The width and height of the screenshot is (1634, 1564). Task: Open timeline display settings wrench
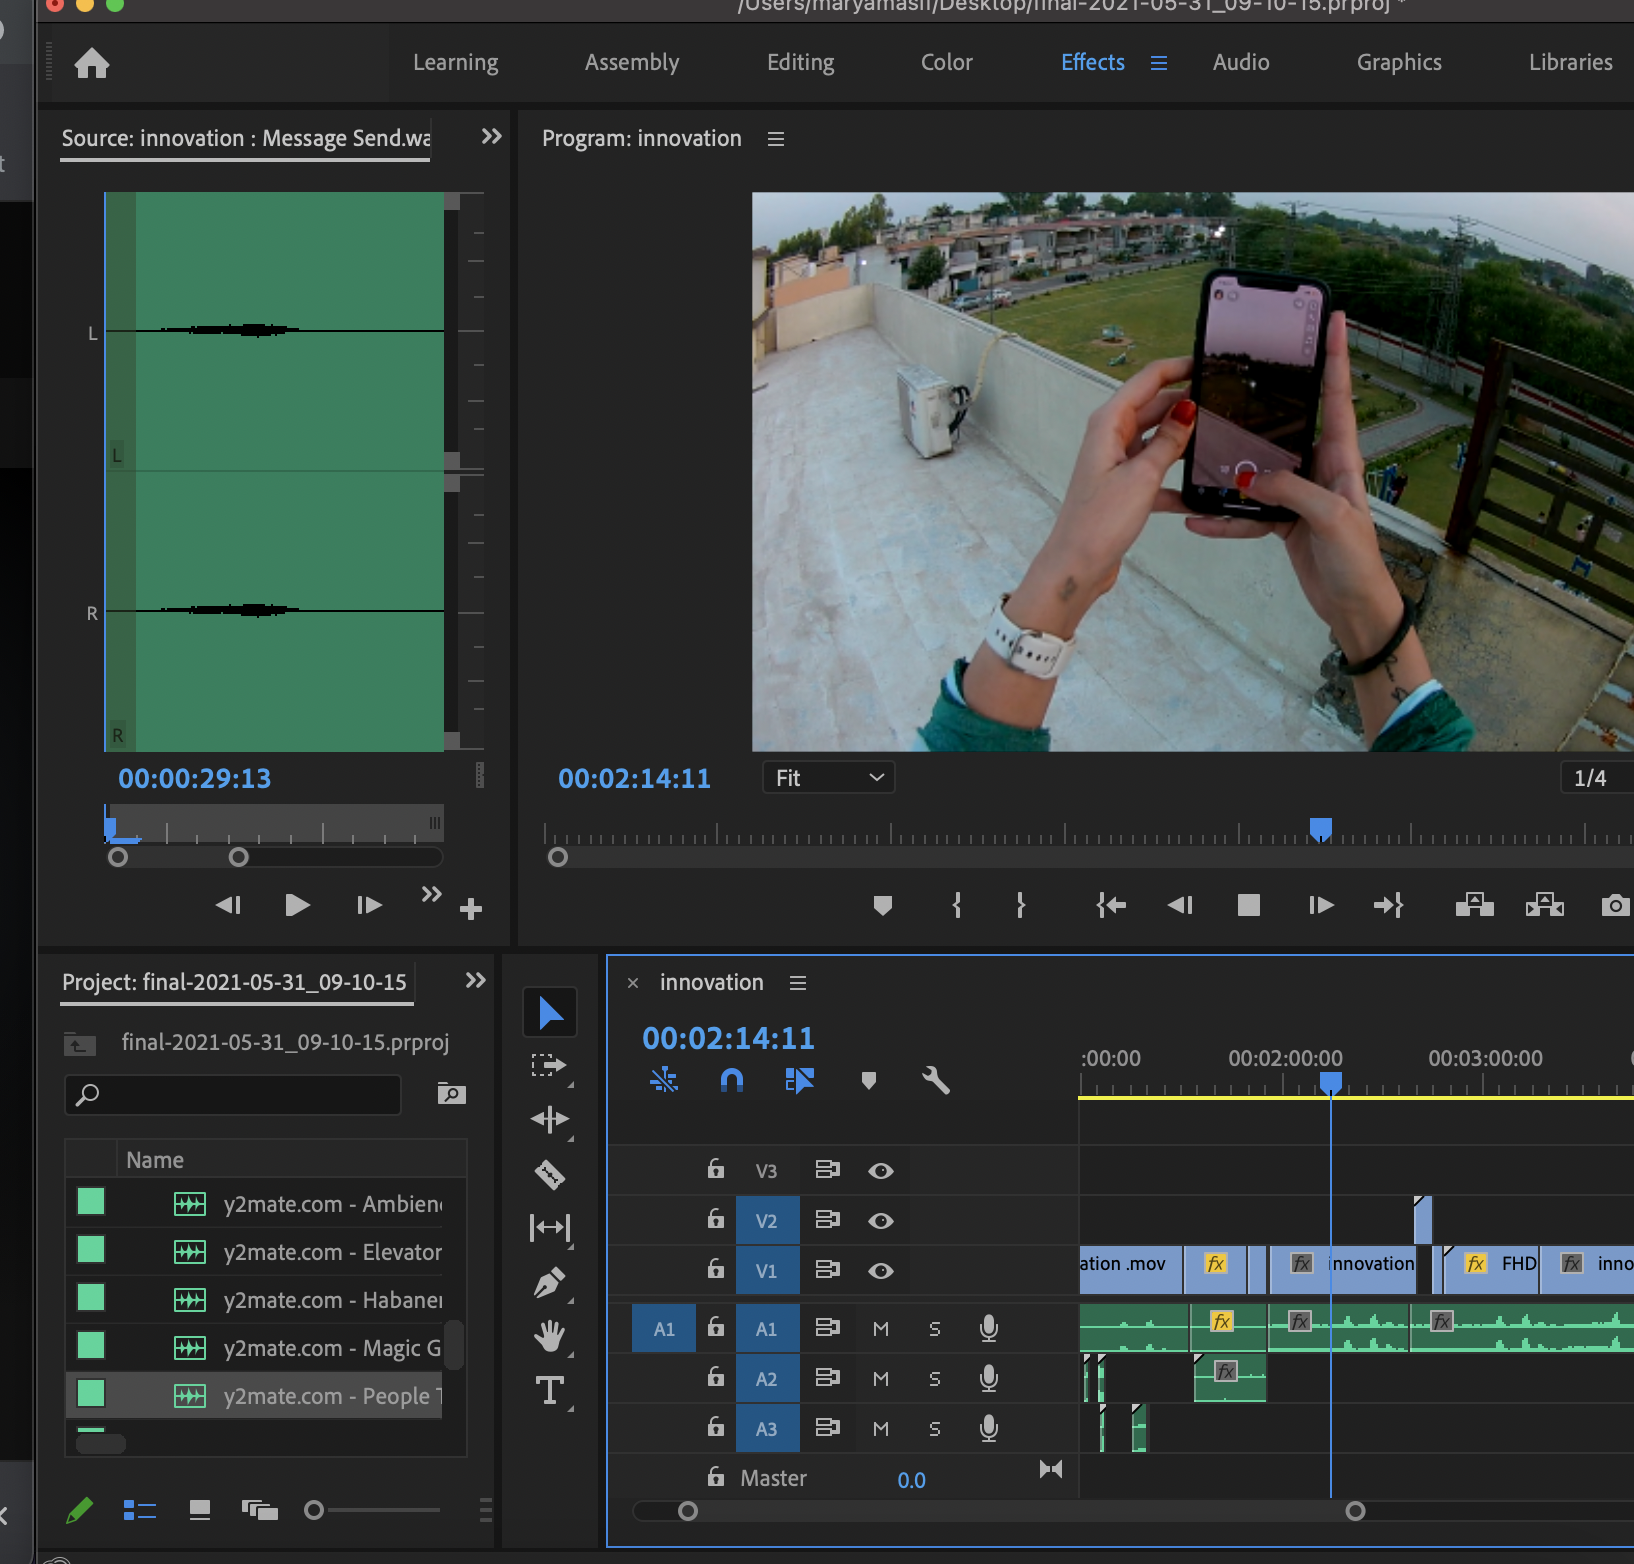coord(935,1080)
